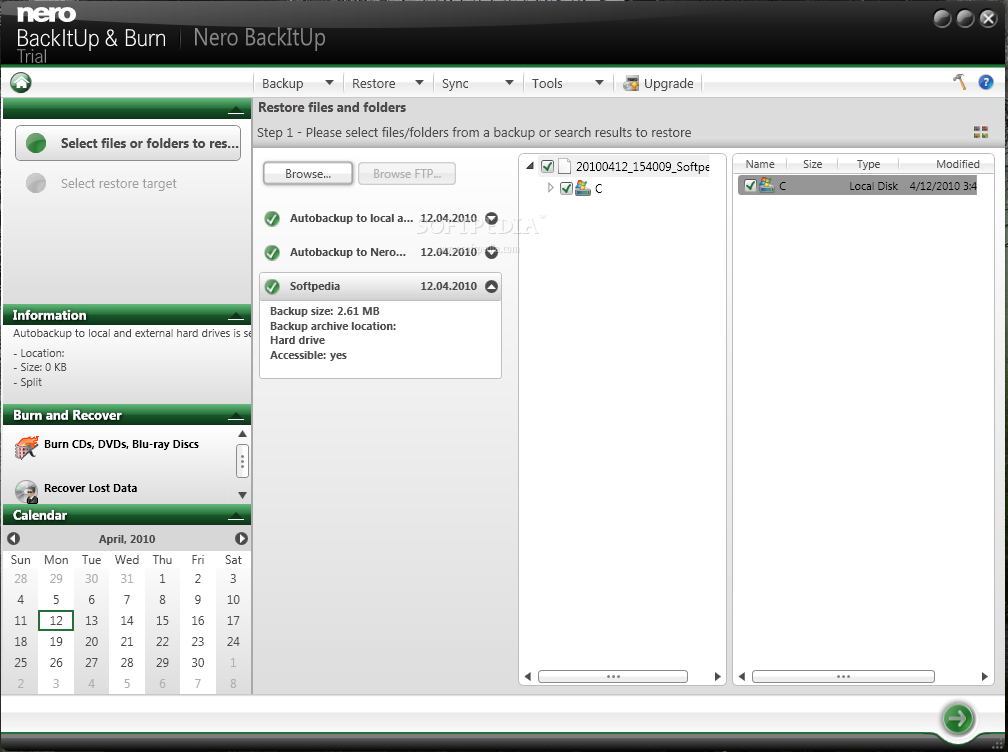Toggle checkbox for C in the file list

pos(750,186)
